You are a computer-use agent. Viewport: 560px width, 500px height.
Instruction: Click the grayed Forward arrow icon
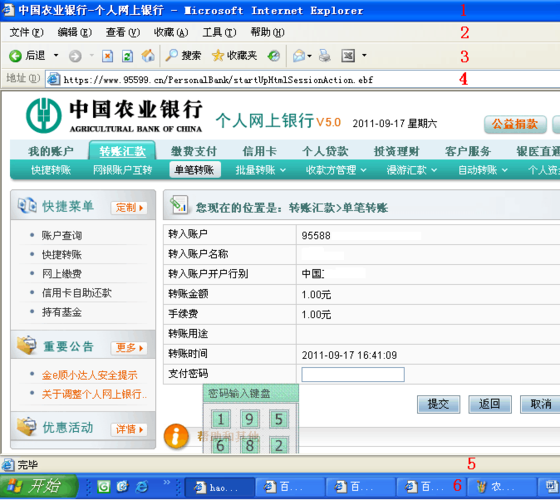click(x=75, y=56)
